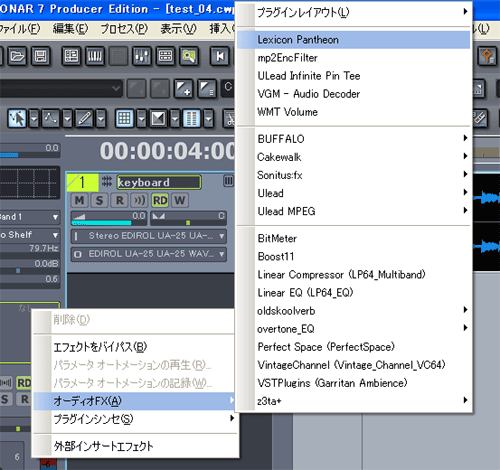Open the 表示(V) menu
The height and width of the screenshot is (470, 500).
click(x=178, y=29)
